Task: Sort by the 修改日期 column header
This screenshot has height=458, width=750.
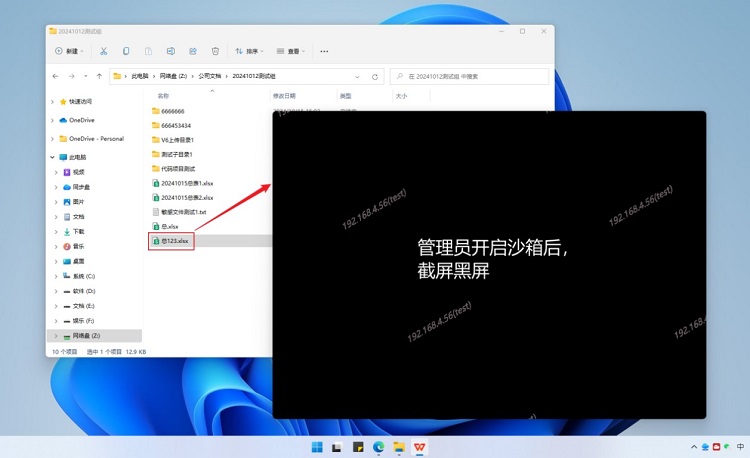Action: tap(284, 96)
